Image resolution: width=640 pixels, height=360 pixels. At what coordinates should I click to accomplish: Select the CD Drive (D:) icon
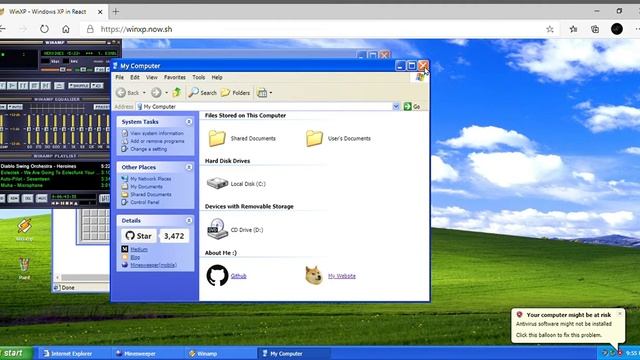pos(217,229)
